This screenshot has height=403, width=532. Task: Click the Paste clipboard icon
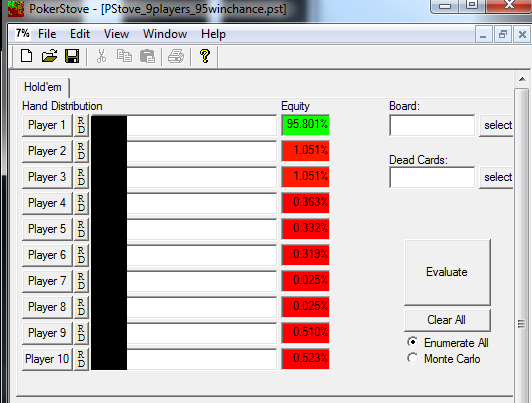pos(147,56)
